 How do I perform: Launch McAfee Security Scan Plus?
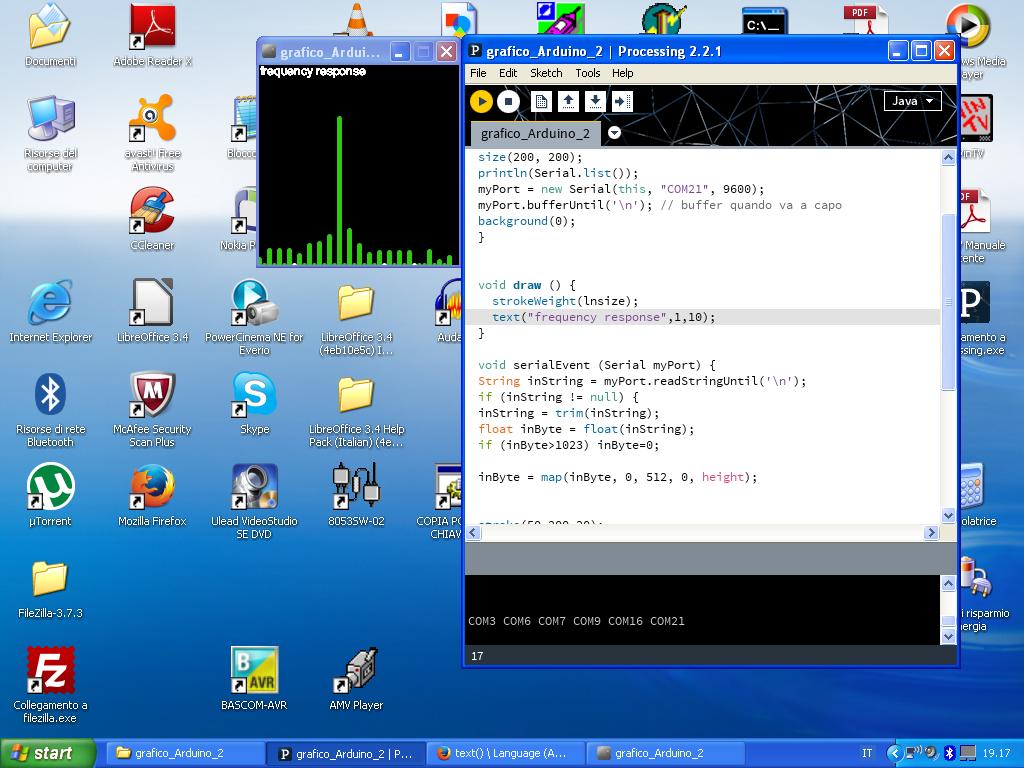152,409
